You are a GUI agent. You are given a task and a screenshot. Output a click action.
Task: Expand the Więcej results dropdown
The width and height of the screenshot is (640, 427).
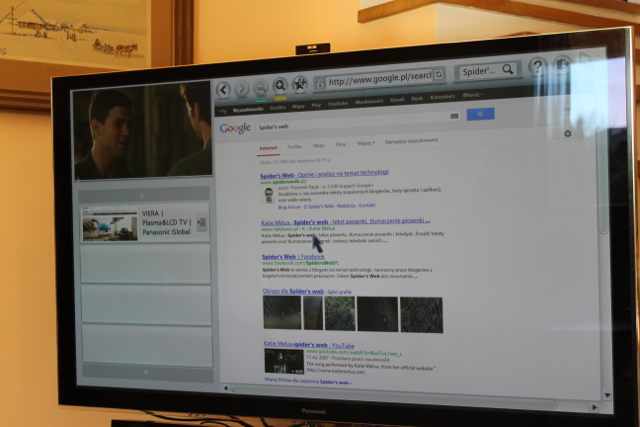(366, 143)
